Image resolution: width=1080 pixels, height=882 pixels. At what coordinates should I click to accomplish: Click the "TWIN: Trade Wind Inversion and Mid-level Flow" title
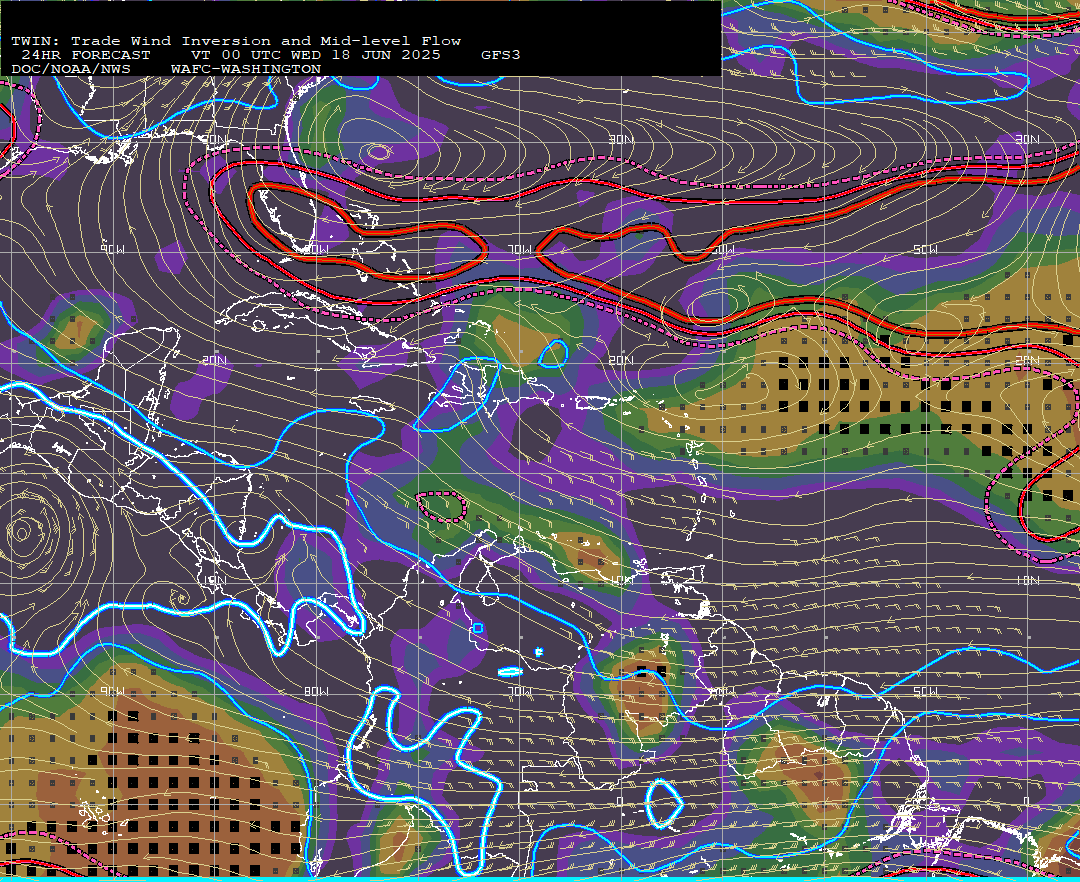236,41
